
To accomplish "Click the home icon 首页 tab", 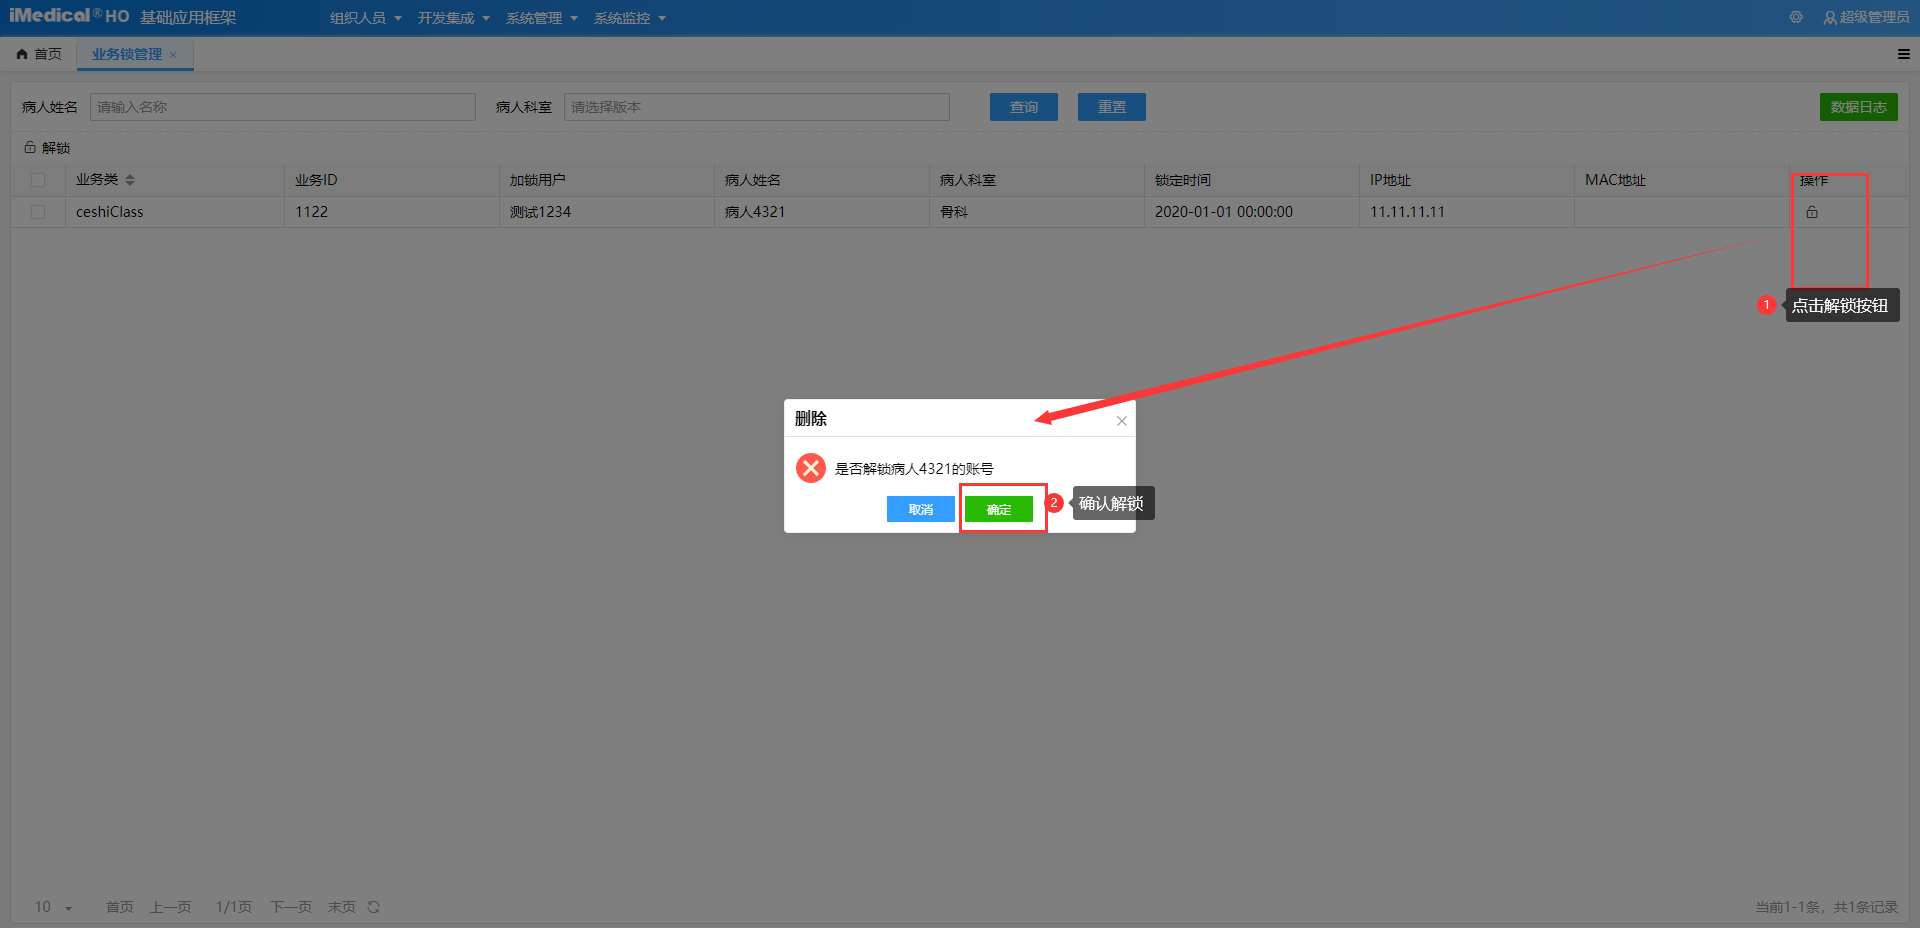I will click(x=22, y=54).
